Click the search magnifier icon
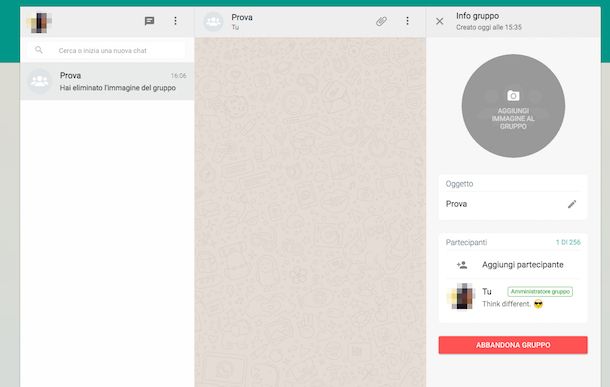 pos(39,50)
